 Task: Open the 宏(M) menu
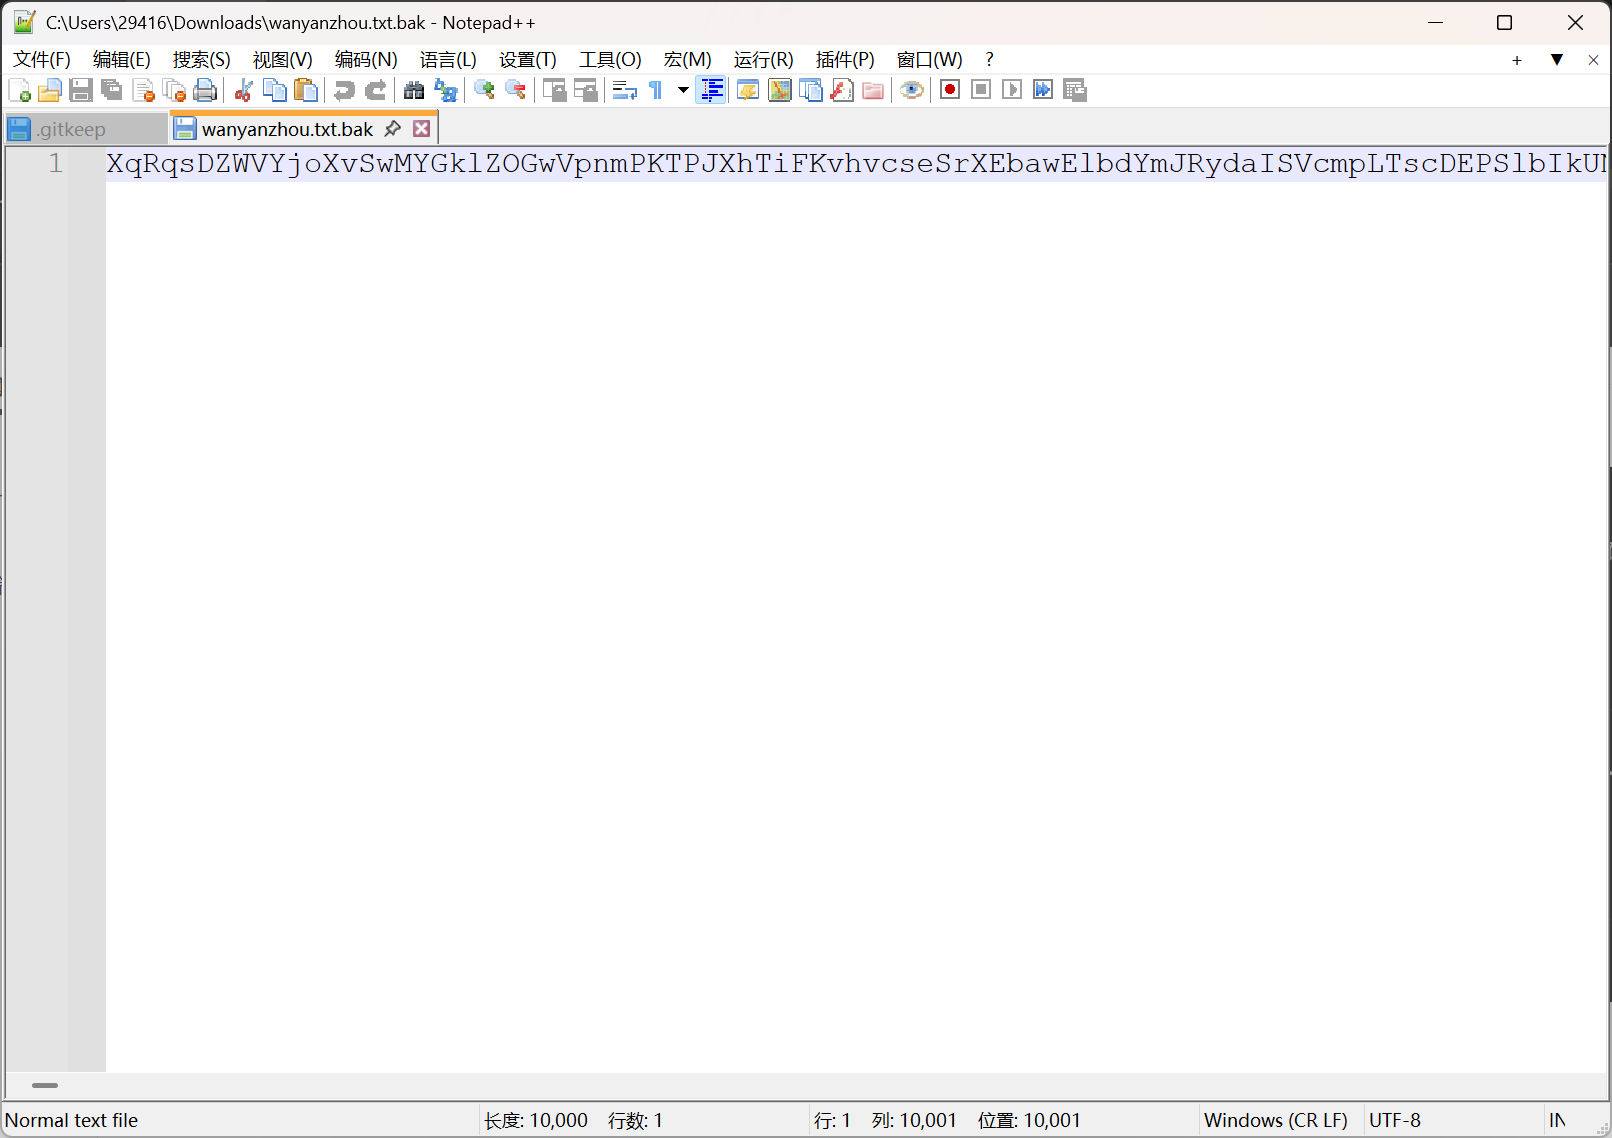tap(688, 60)
